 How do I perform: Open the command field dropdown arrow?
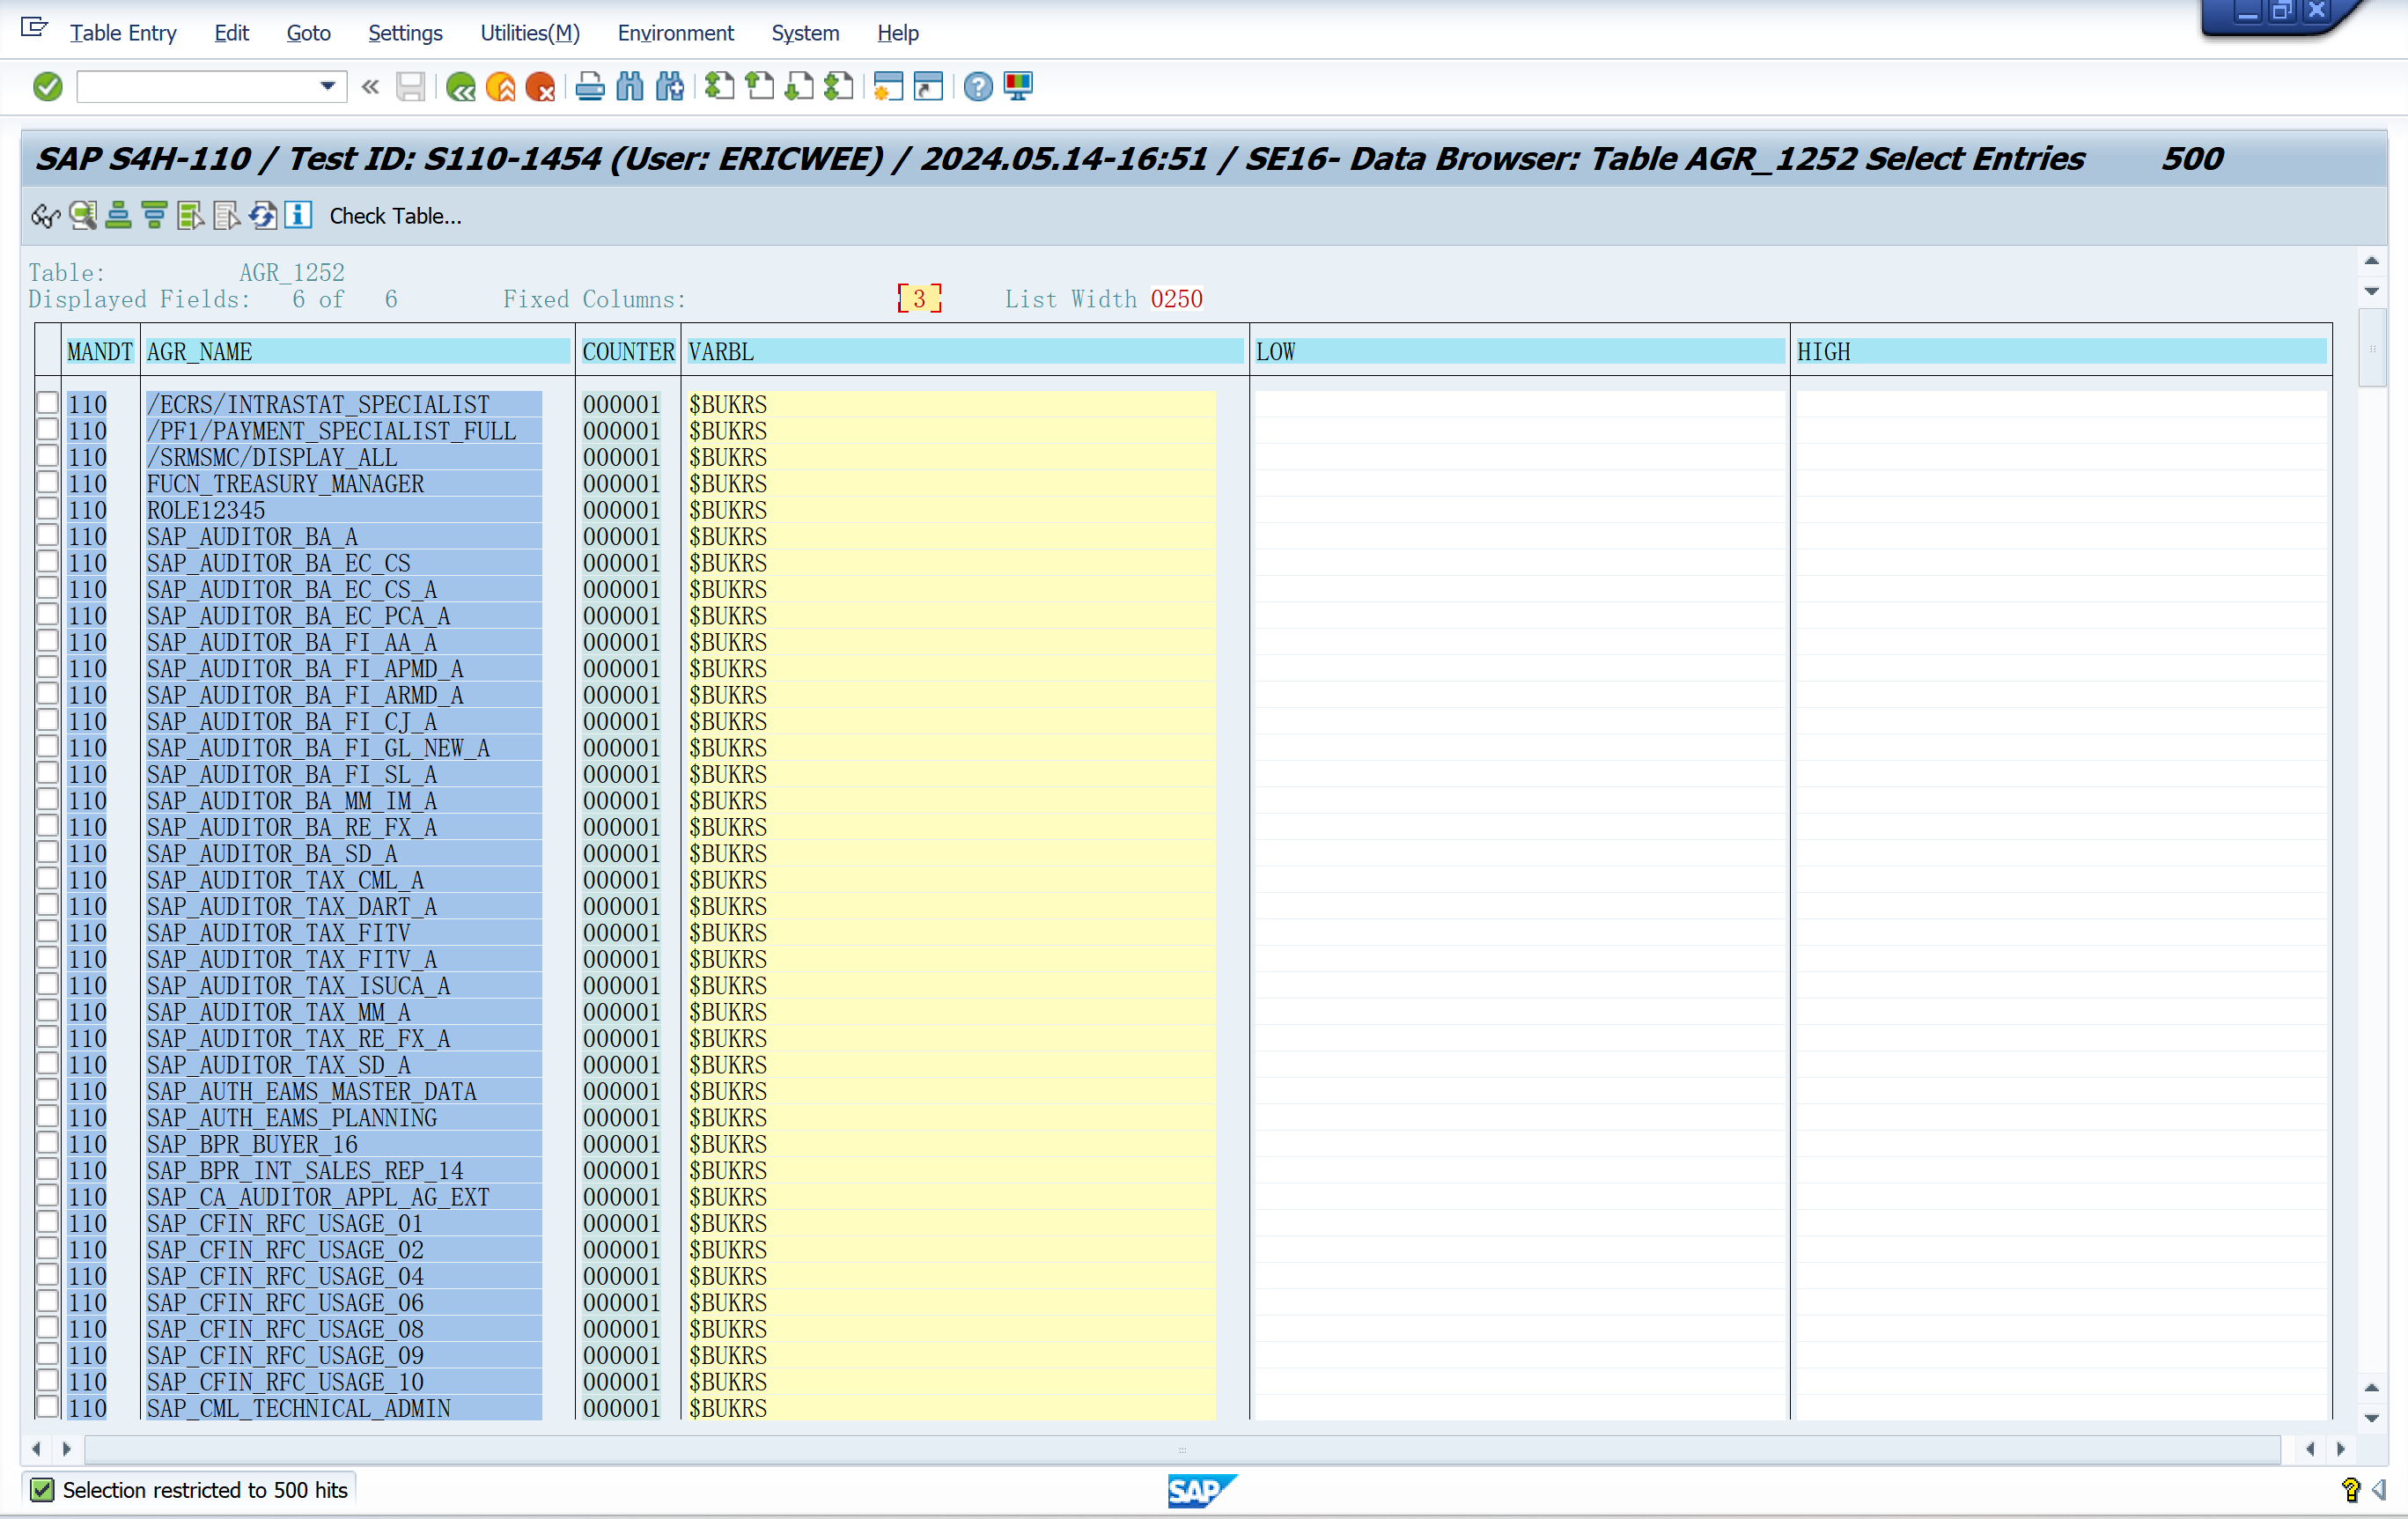pyautogui.click(x=327, y=87)
